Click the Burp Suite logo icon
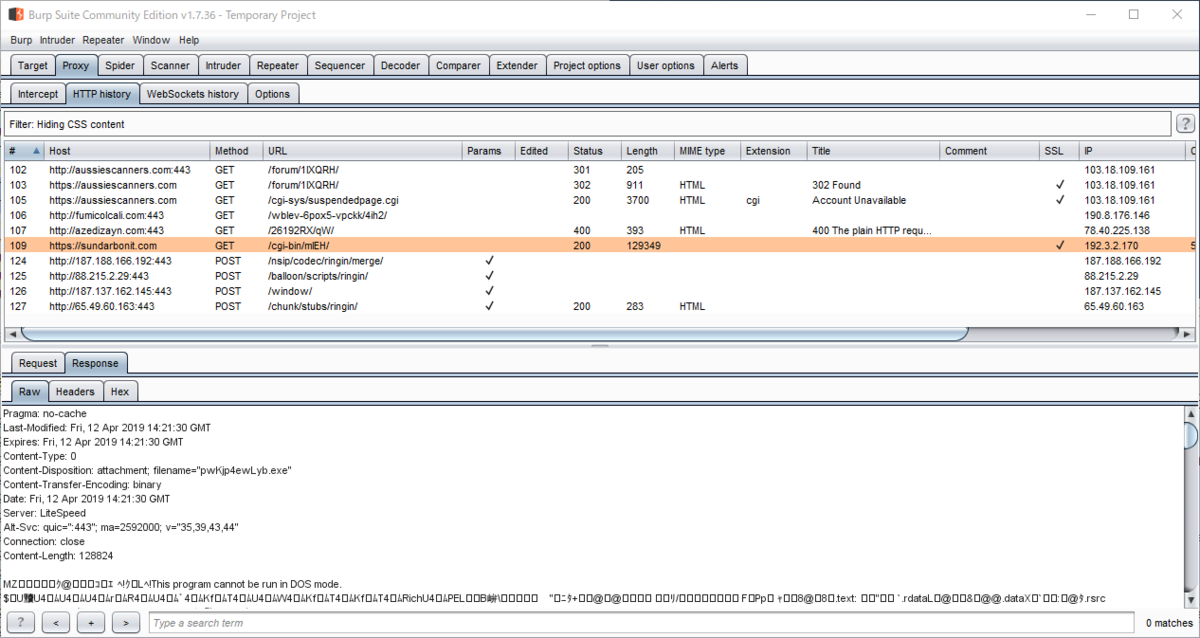1200x638 pixels. click(x=16, y=14)
